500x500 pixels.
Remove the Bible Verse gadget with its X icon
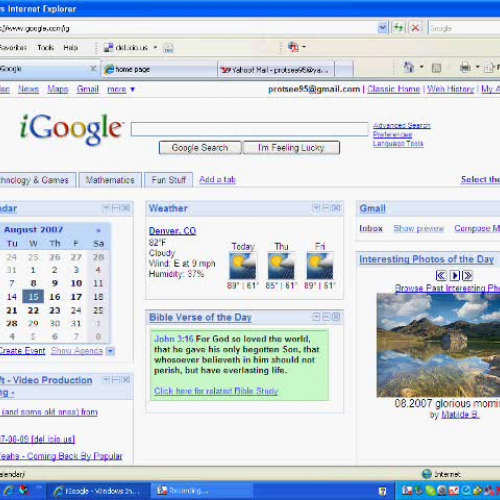336,317
